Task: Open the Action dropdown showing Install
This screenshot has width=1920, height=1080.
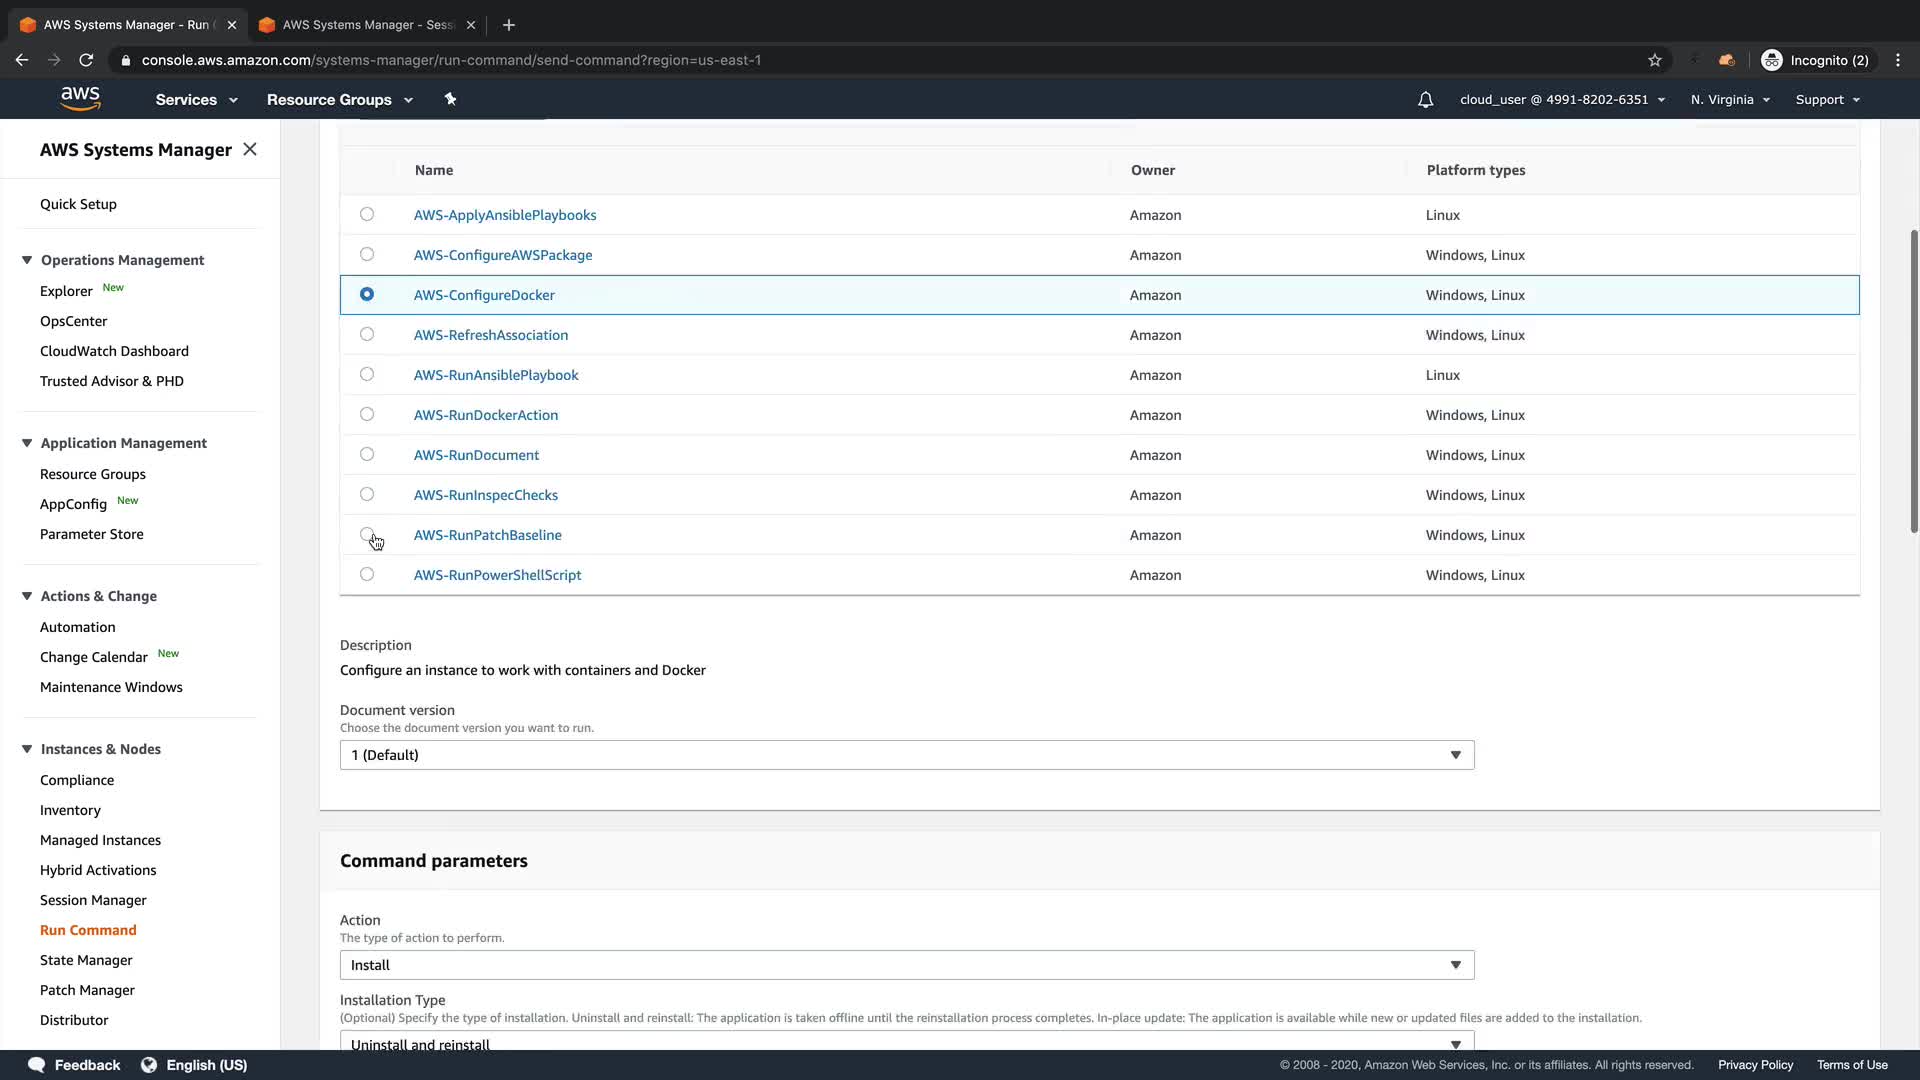Action: (906, 965)
